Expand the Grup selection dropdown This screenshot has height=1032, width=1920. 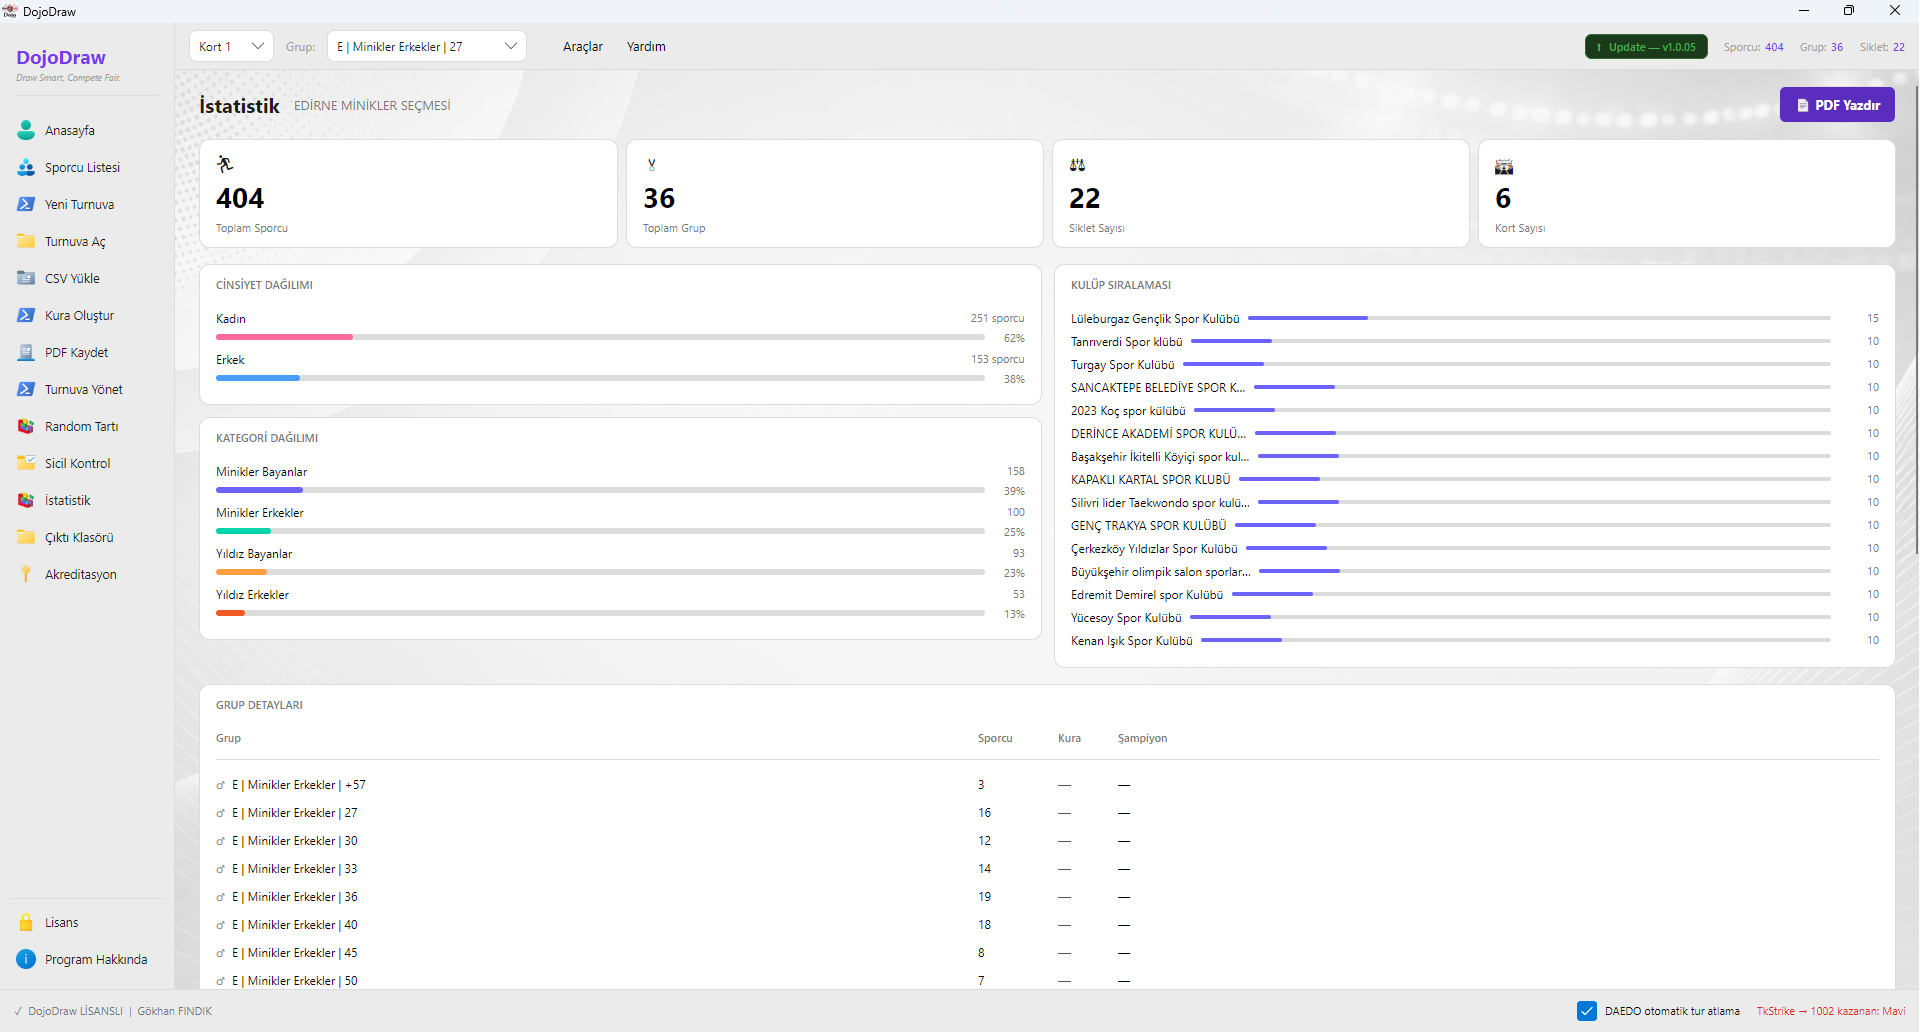click(427, 46)
